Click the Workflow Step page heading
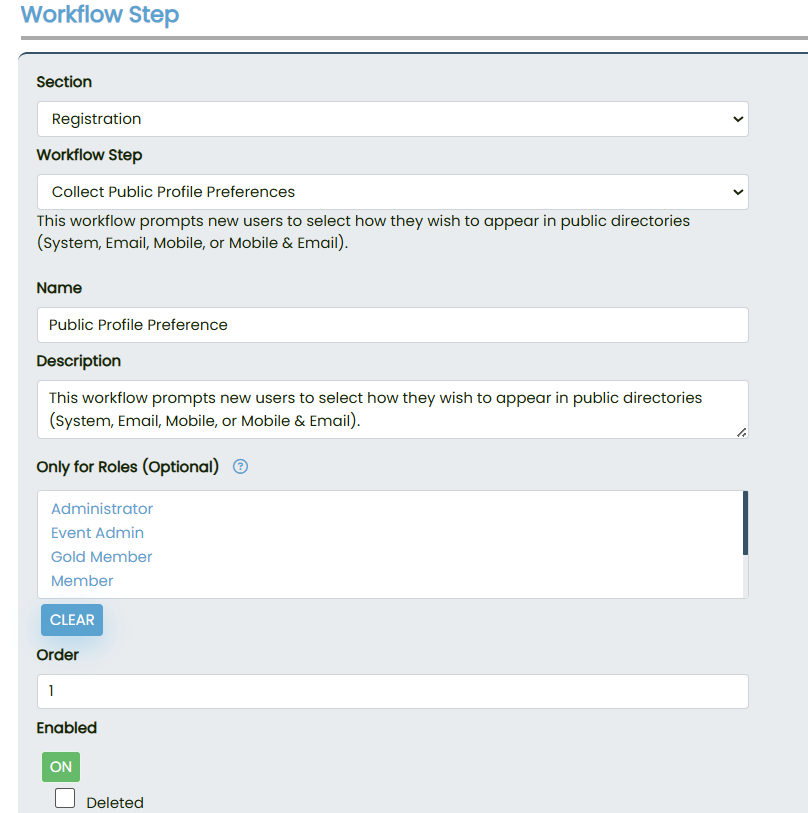Image resolution: width=808 pixels, height=813 pixels. (x=100, y=15)
